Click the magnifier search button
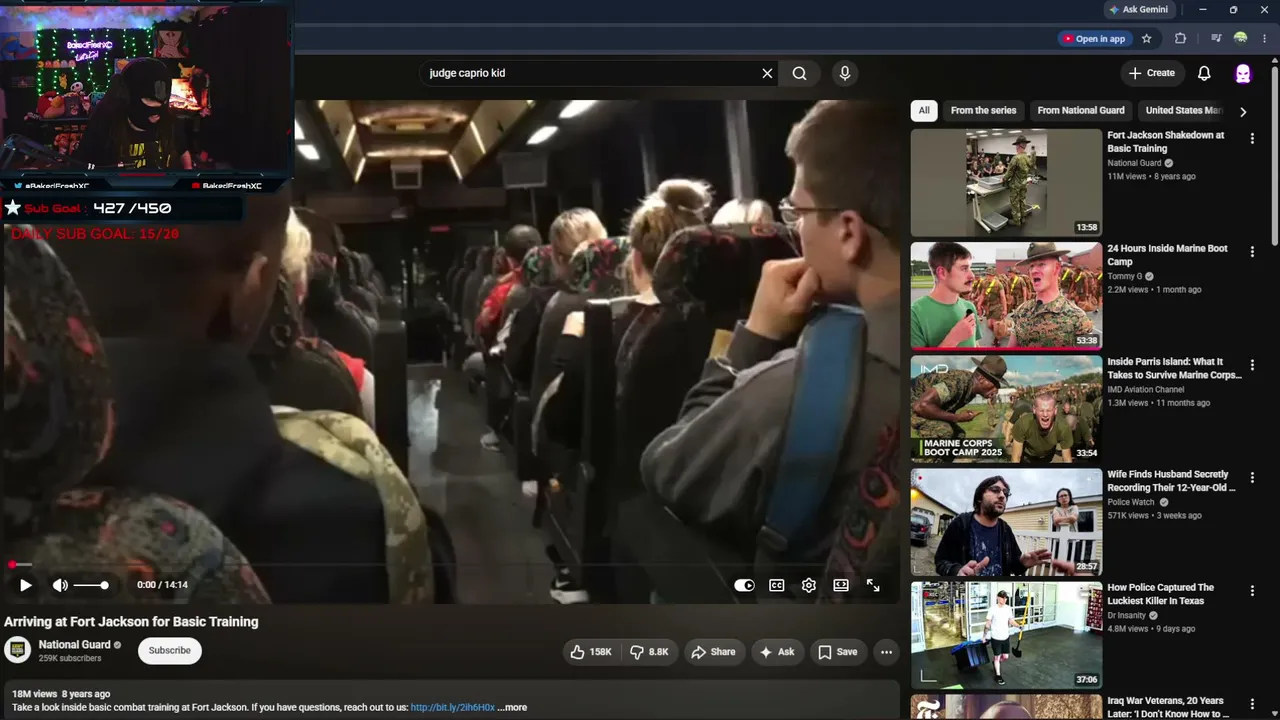The width and height of the screenshot is (1280, 720). 800,73
